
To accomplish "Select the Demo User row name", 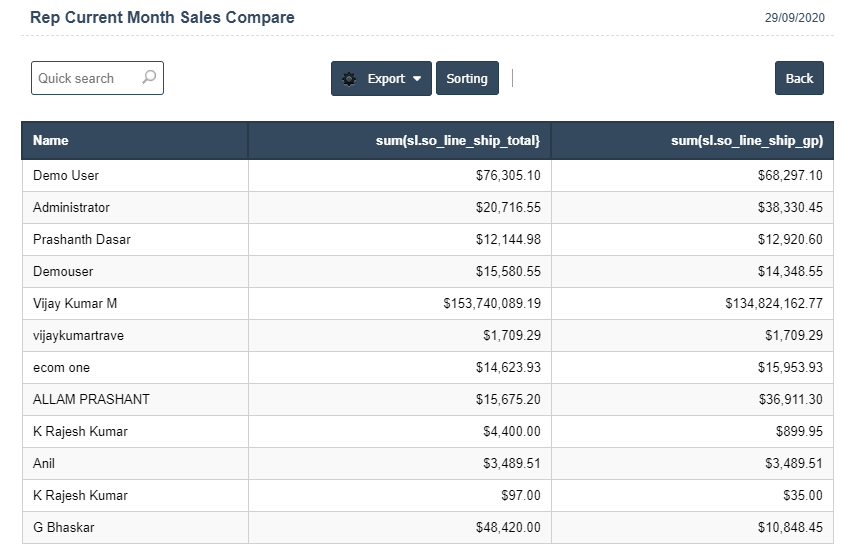I will 66,176.
